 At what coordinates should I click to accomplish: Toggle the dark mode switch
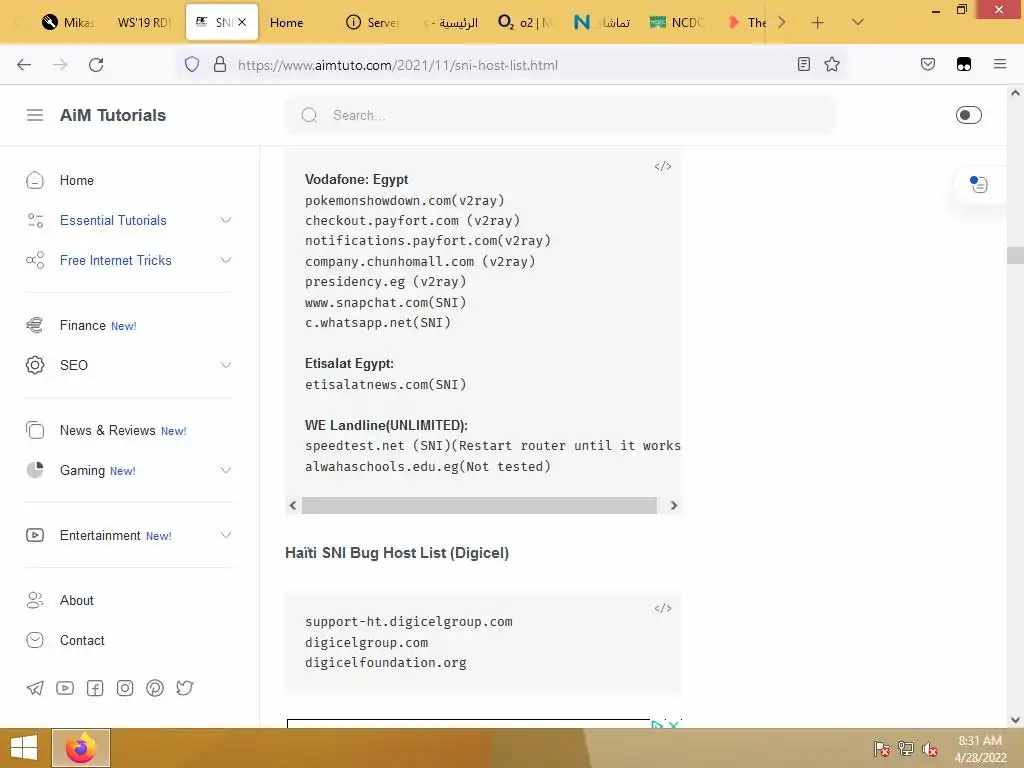[x=968, y=115]
